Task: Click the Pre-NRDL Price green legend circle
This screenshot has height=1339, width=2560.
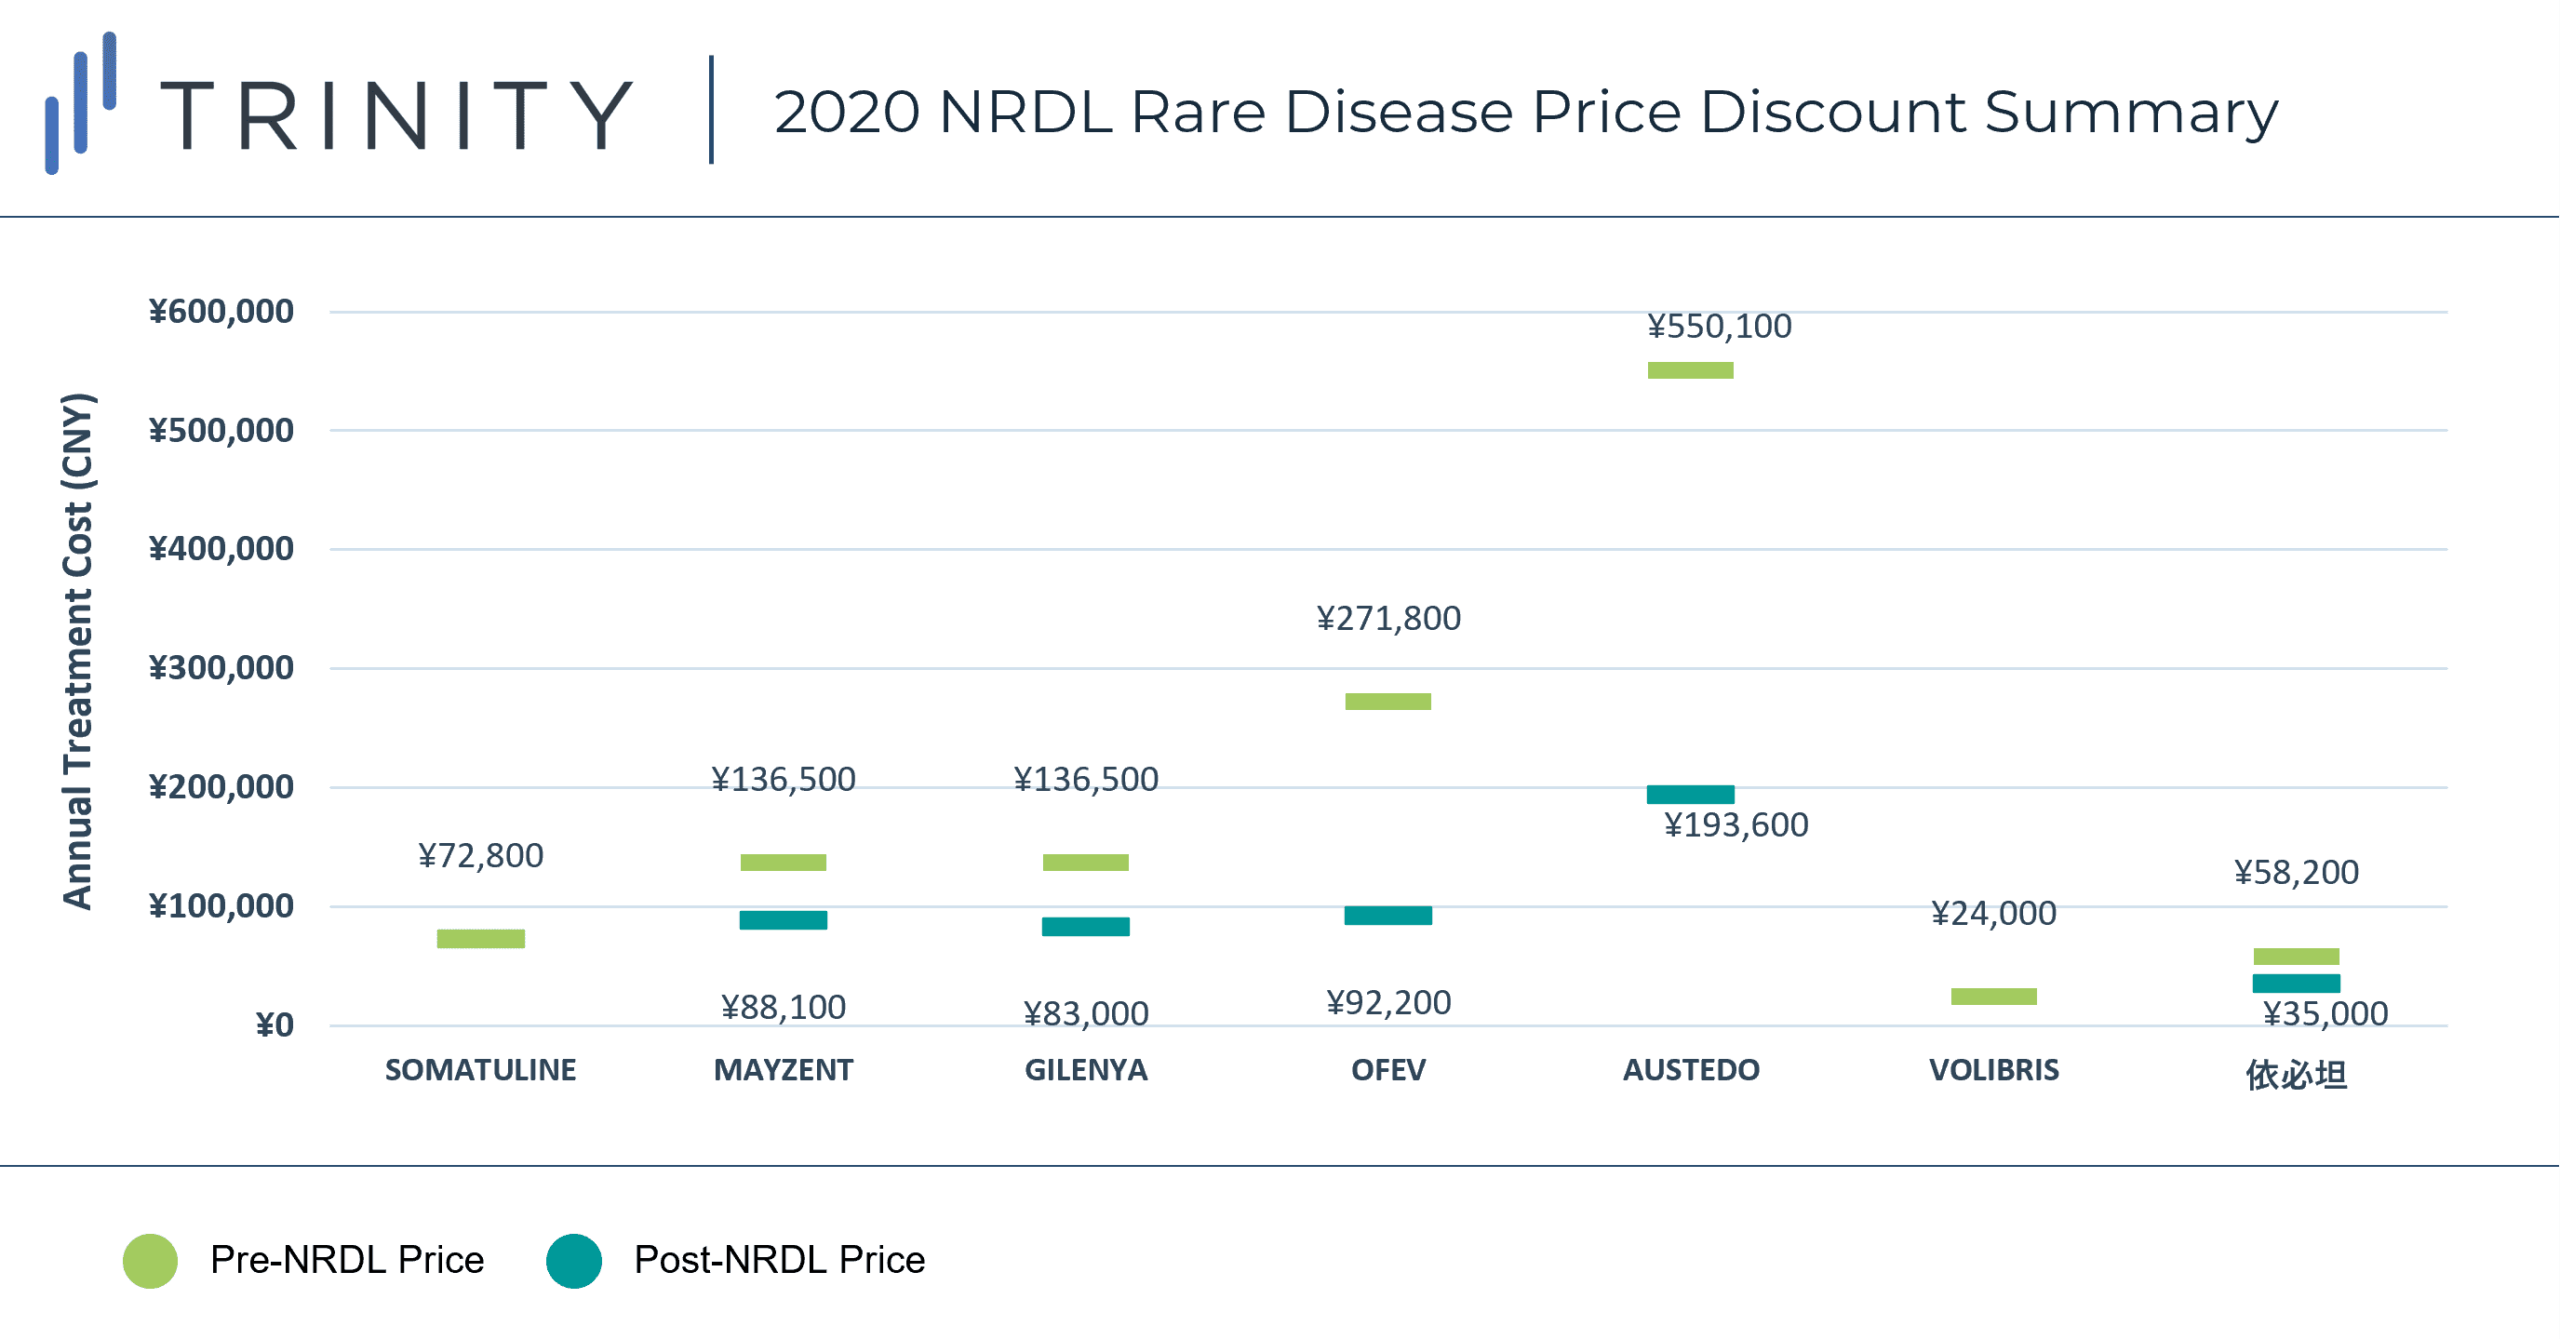Action: tap(150, 1260)
